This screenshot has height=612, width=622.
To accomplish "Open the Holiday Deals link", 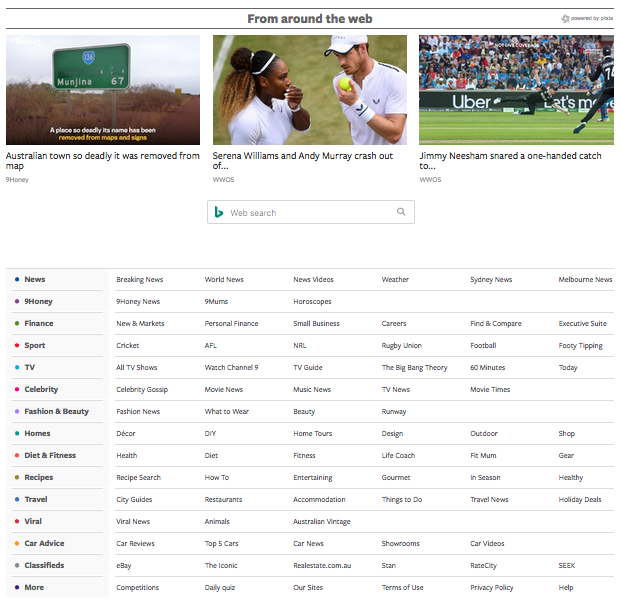I will click(580, 500).
